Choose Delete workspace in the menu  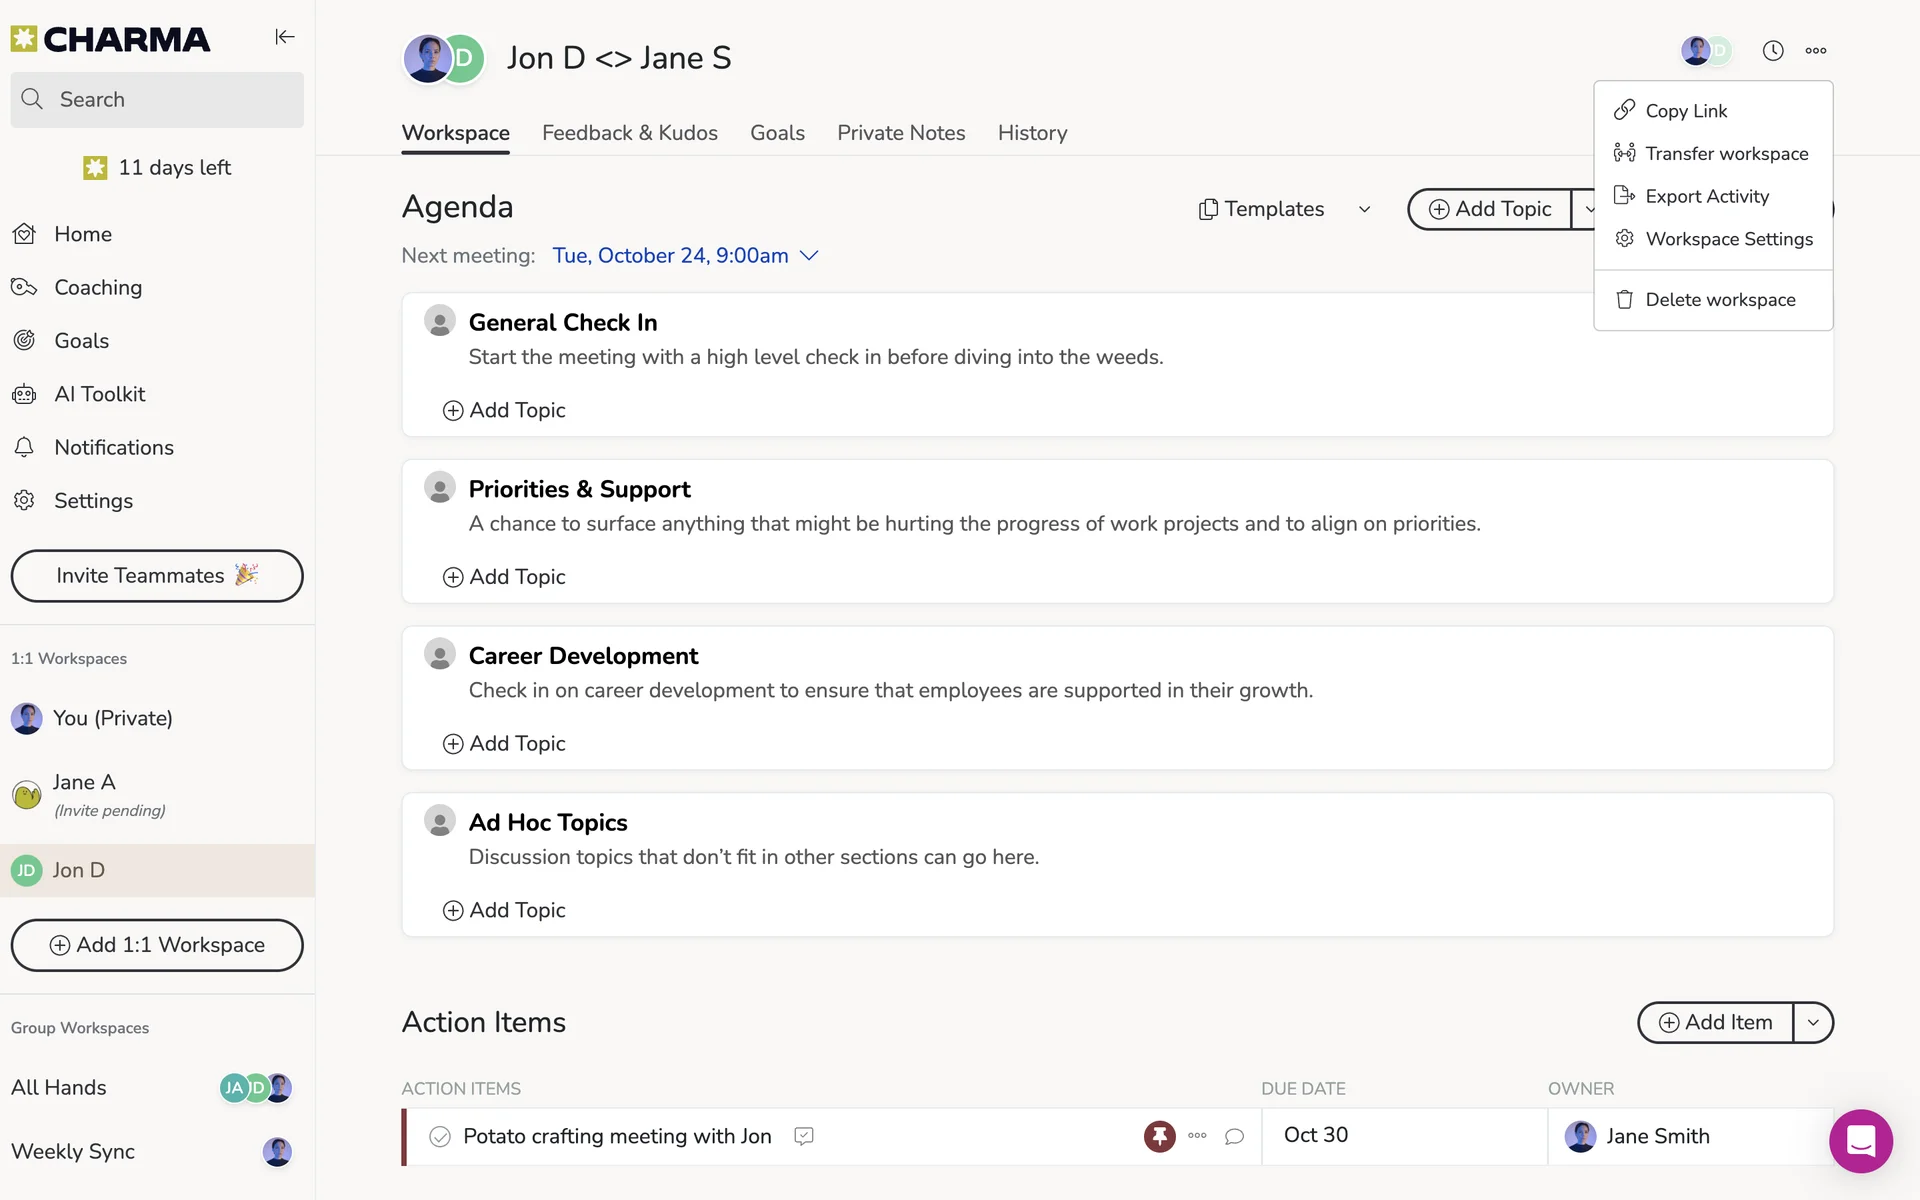coord(1719,300)
